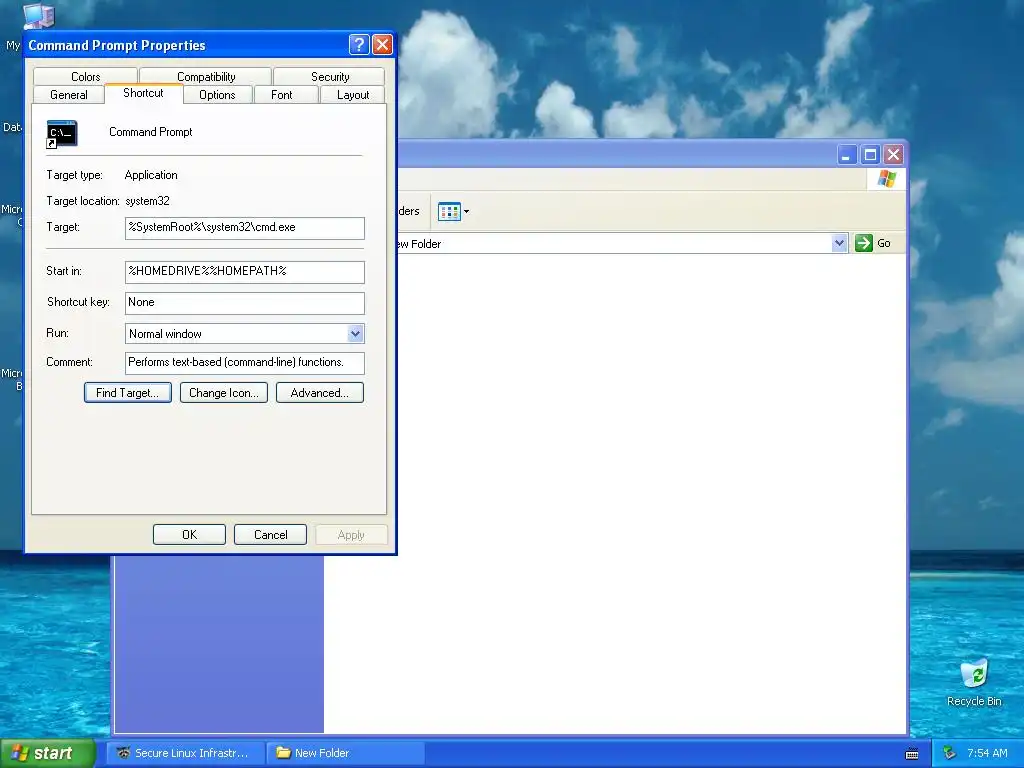Click the system tray network icon

pyautogui.click(x=949, y=753)
